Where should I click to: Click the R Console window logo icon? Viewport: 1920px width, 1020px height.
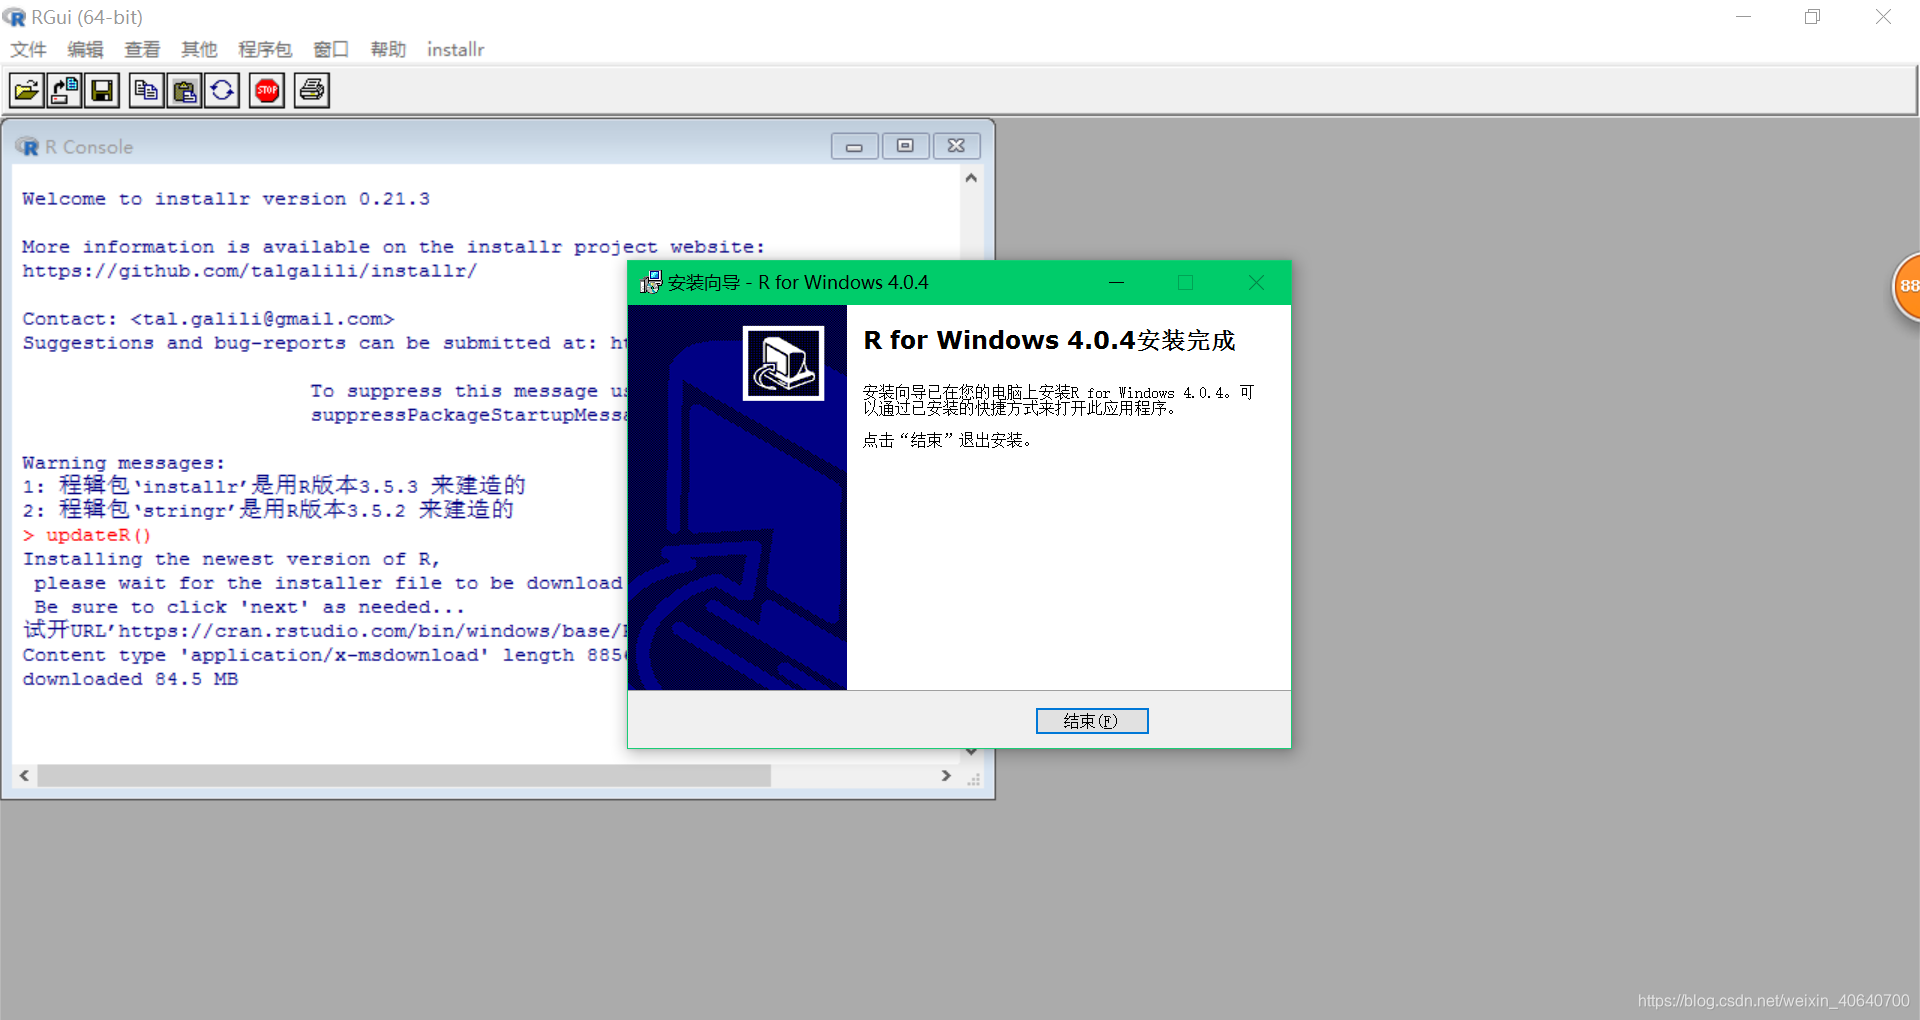coord(27,147)
